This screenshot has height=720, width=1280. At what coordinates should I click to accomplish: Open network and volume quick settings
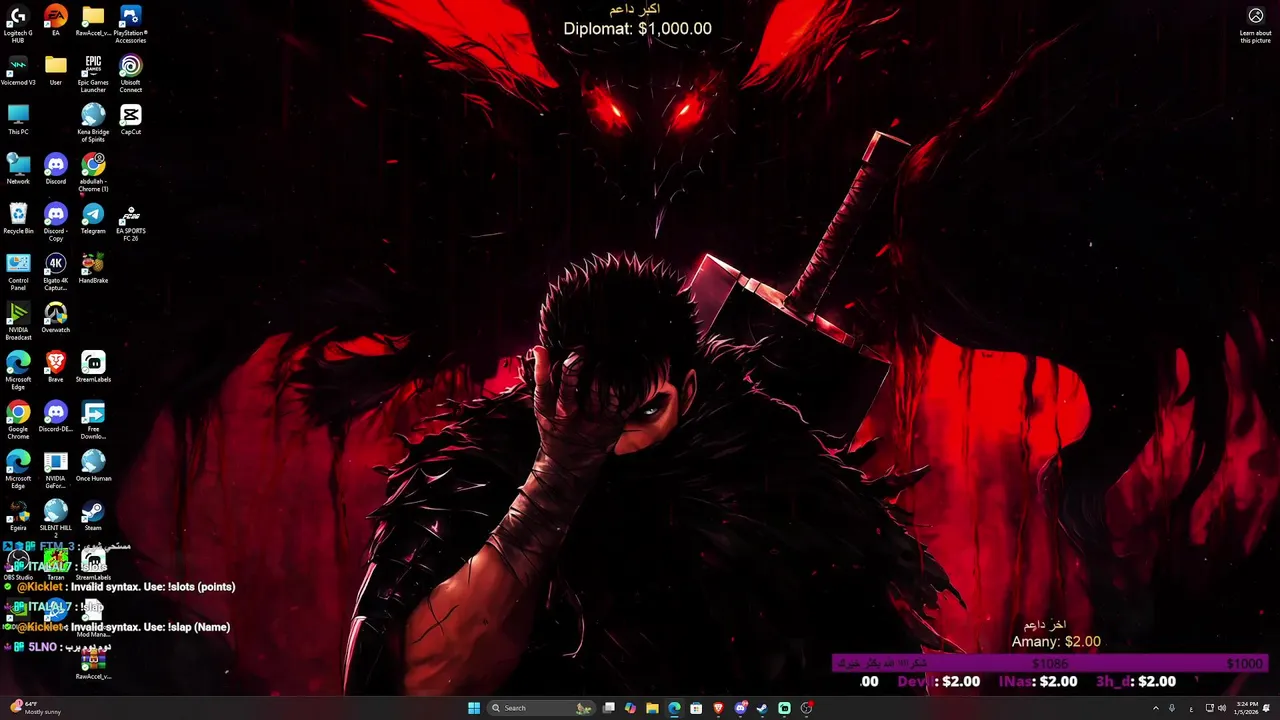[x=1215, y=708]
